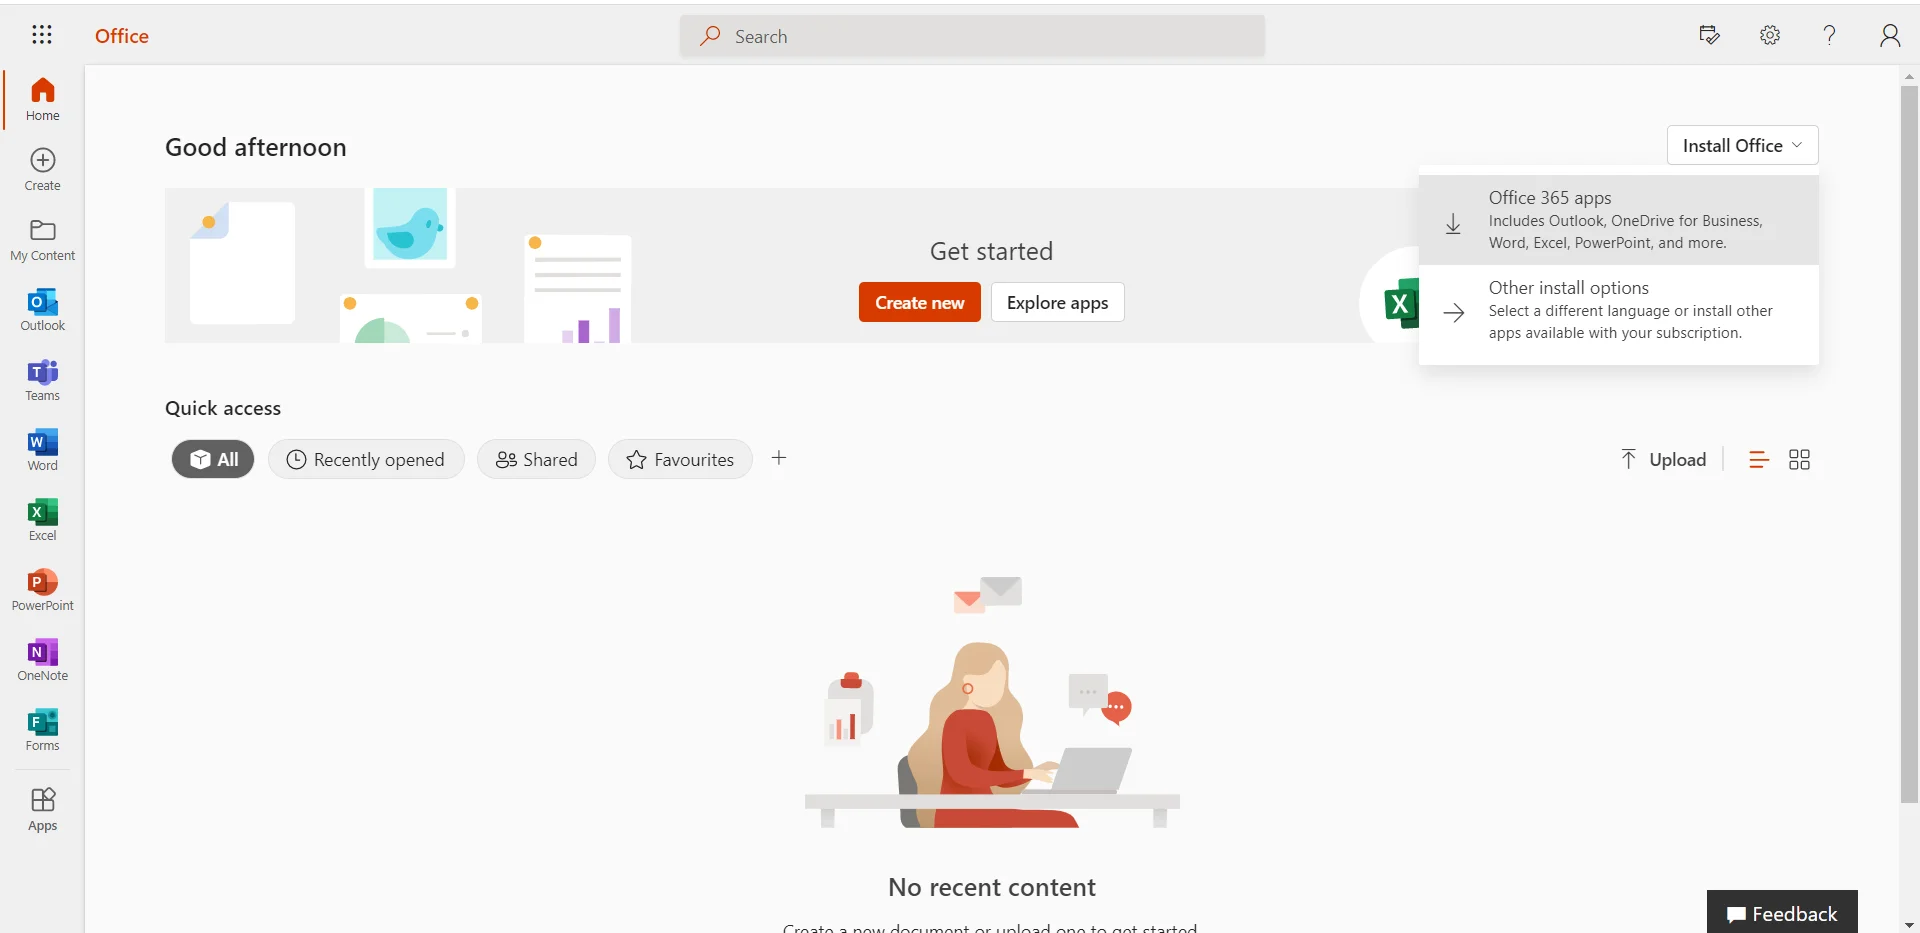Click the Create new button
The image size is (1920, 933).
coord(919,302)
